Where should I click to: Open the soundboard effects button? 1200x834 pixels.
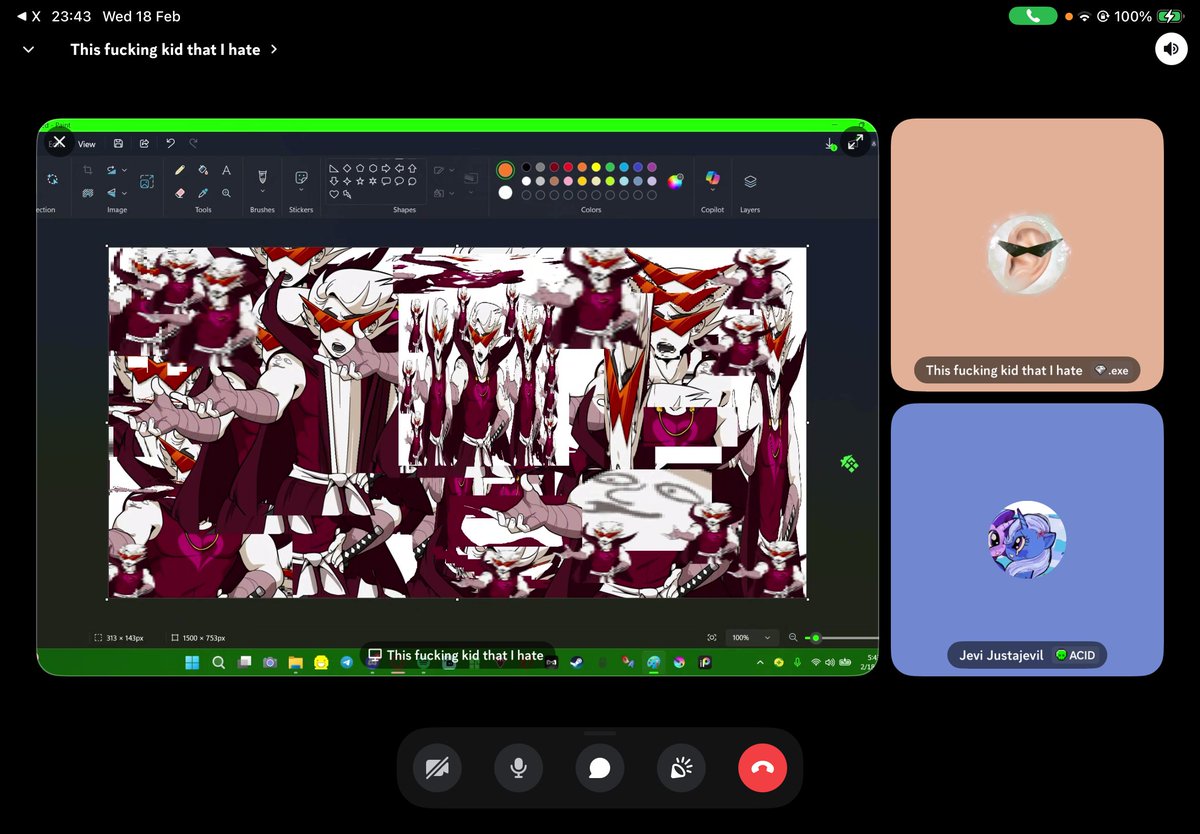tap(681, 767)
